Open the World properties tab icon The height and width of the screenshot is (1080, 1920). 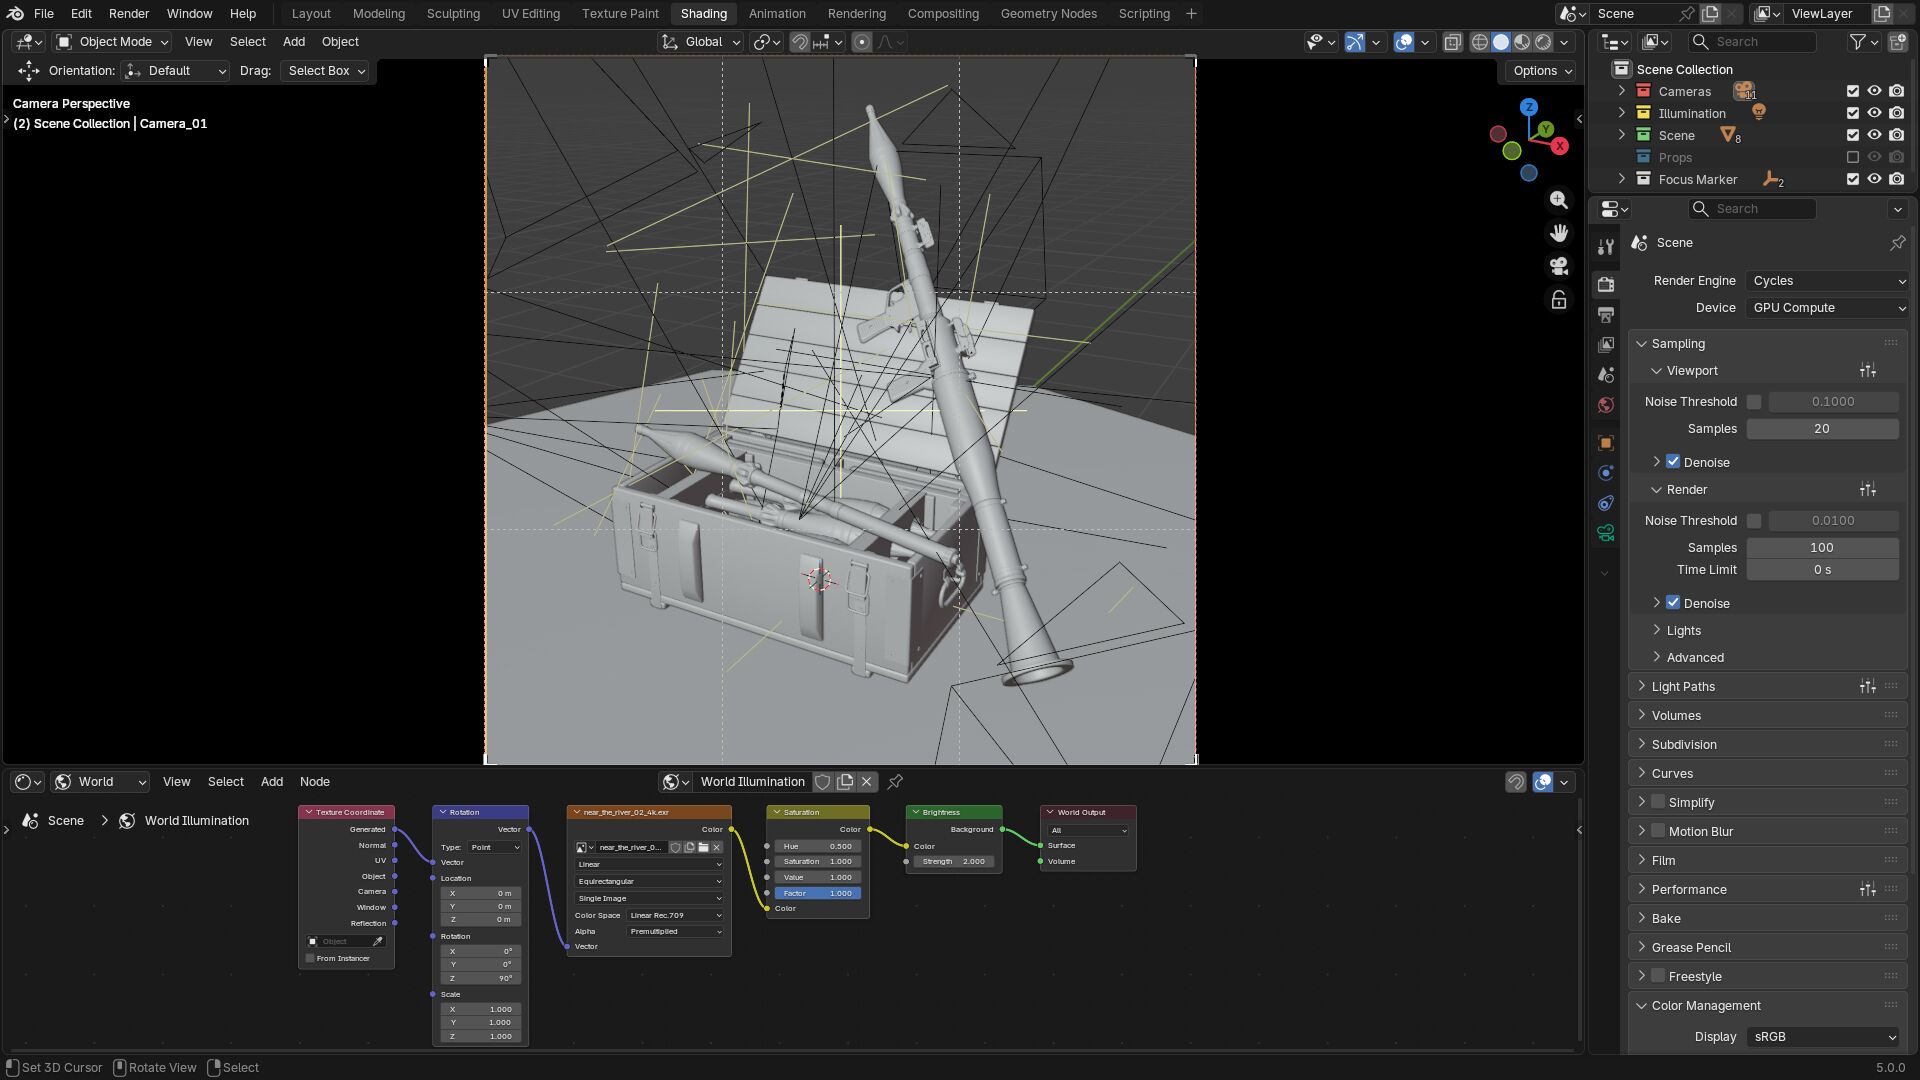pyautogui.click(x=1606, y=405)
